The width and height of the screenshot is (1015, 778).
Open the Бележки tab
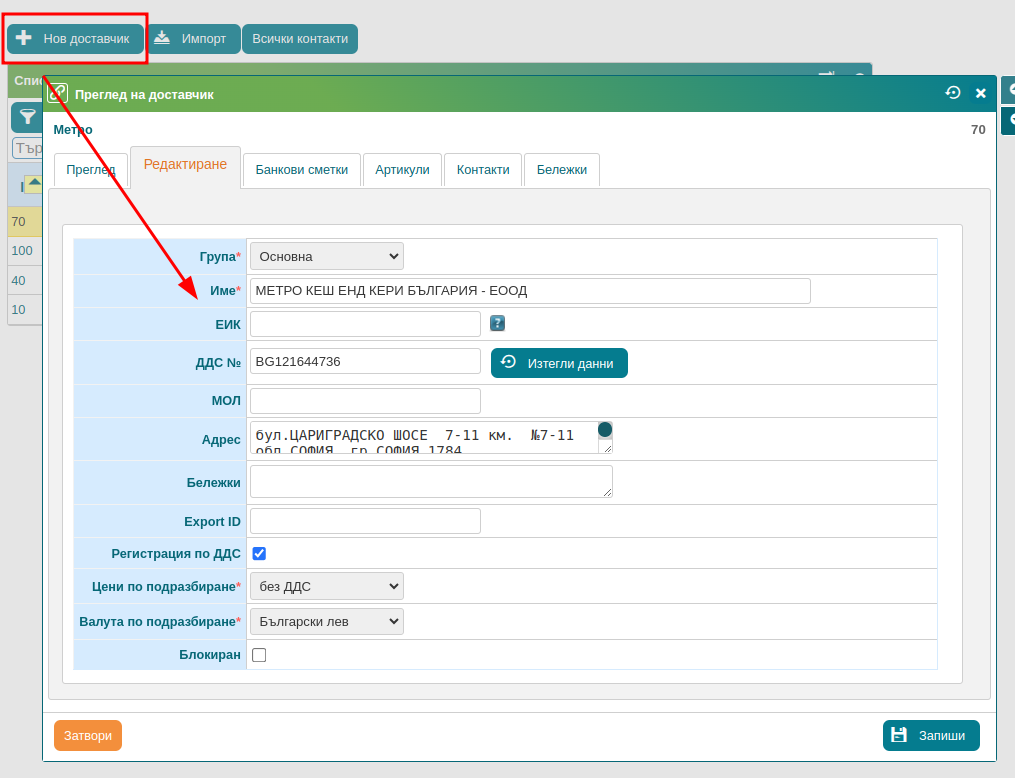pos(562,170)
